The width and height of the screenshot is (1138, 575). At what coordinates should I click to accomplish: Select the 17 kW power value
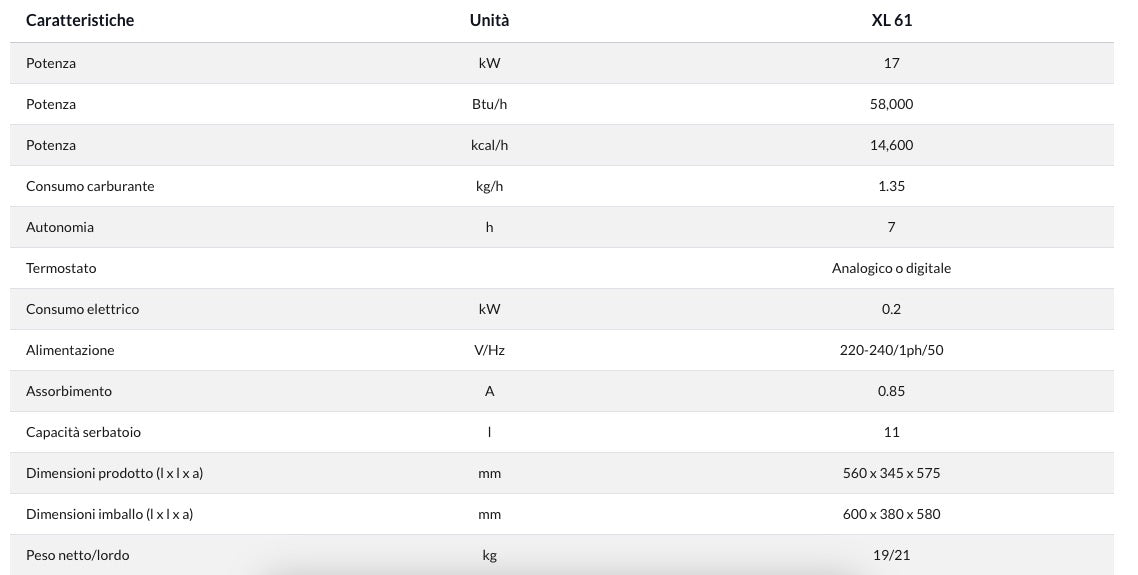click(891, 63)
